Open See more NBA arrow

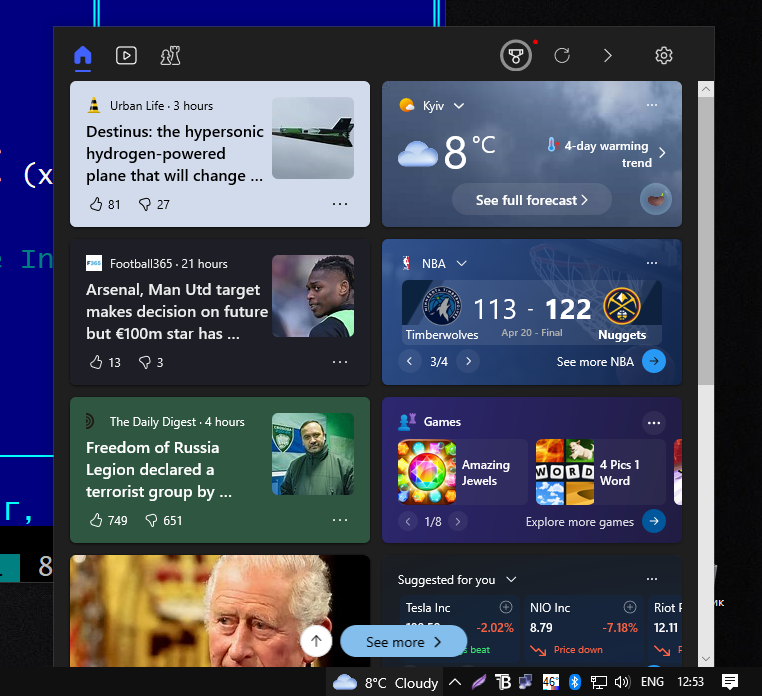[654, 362]
